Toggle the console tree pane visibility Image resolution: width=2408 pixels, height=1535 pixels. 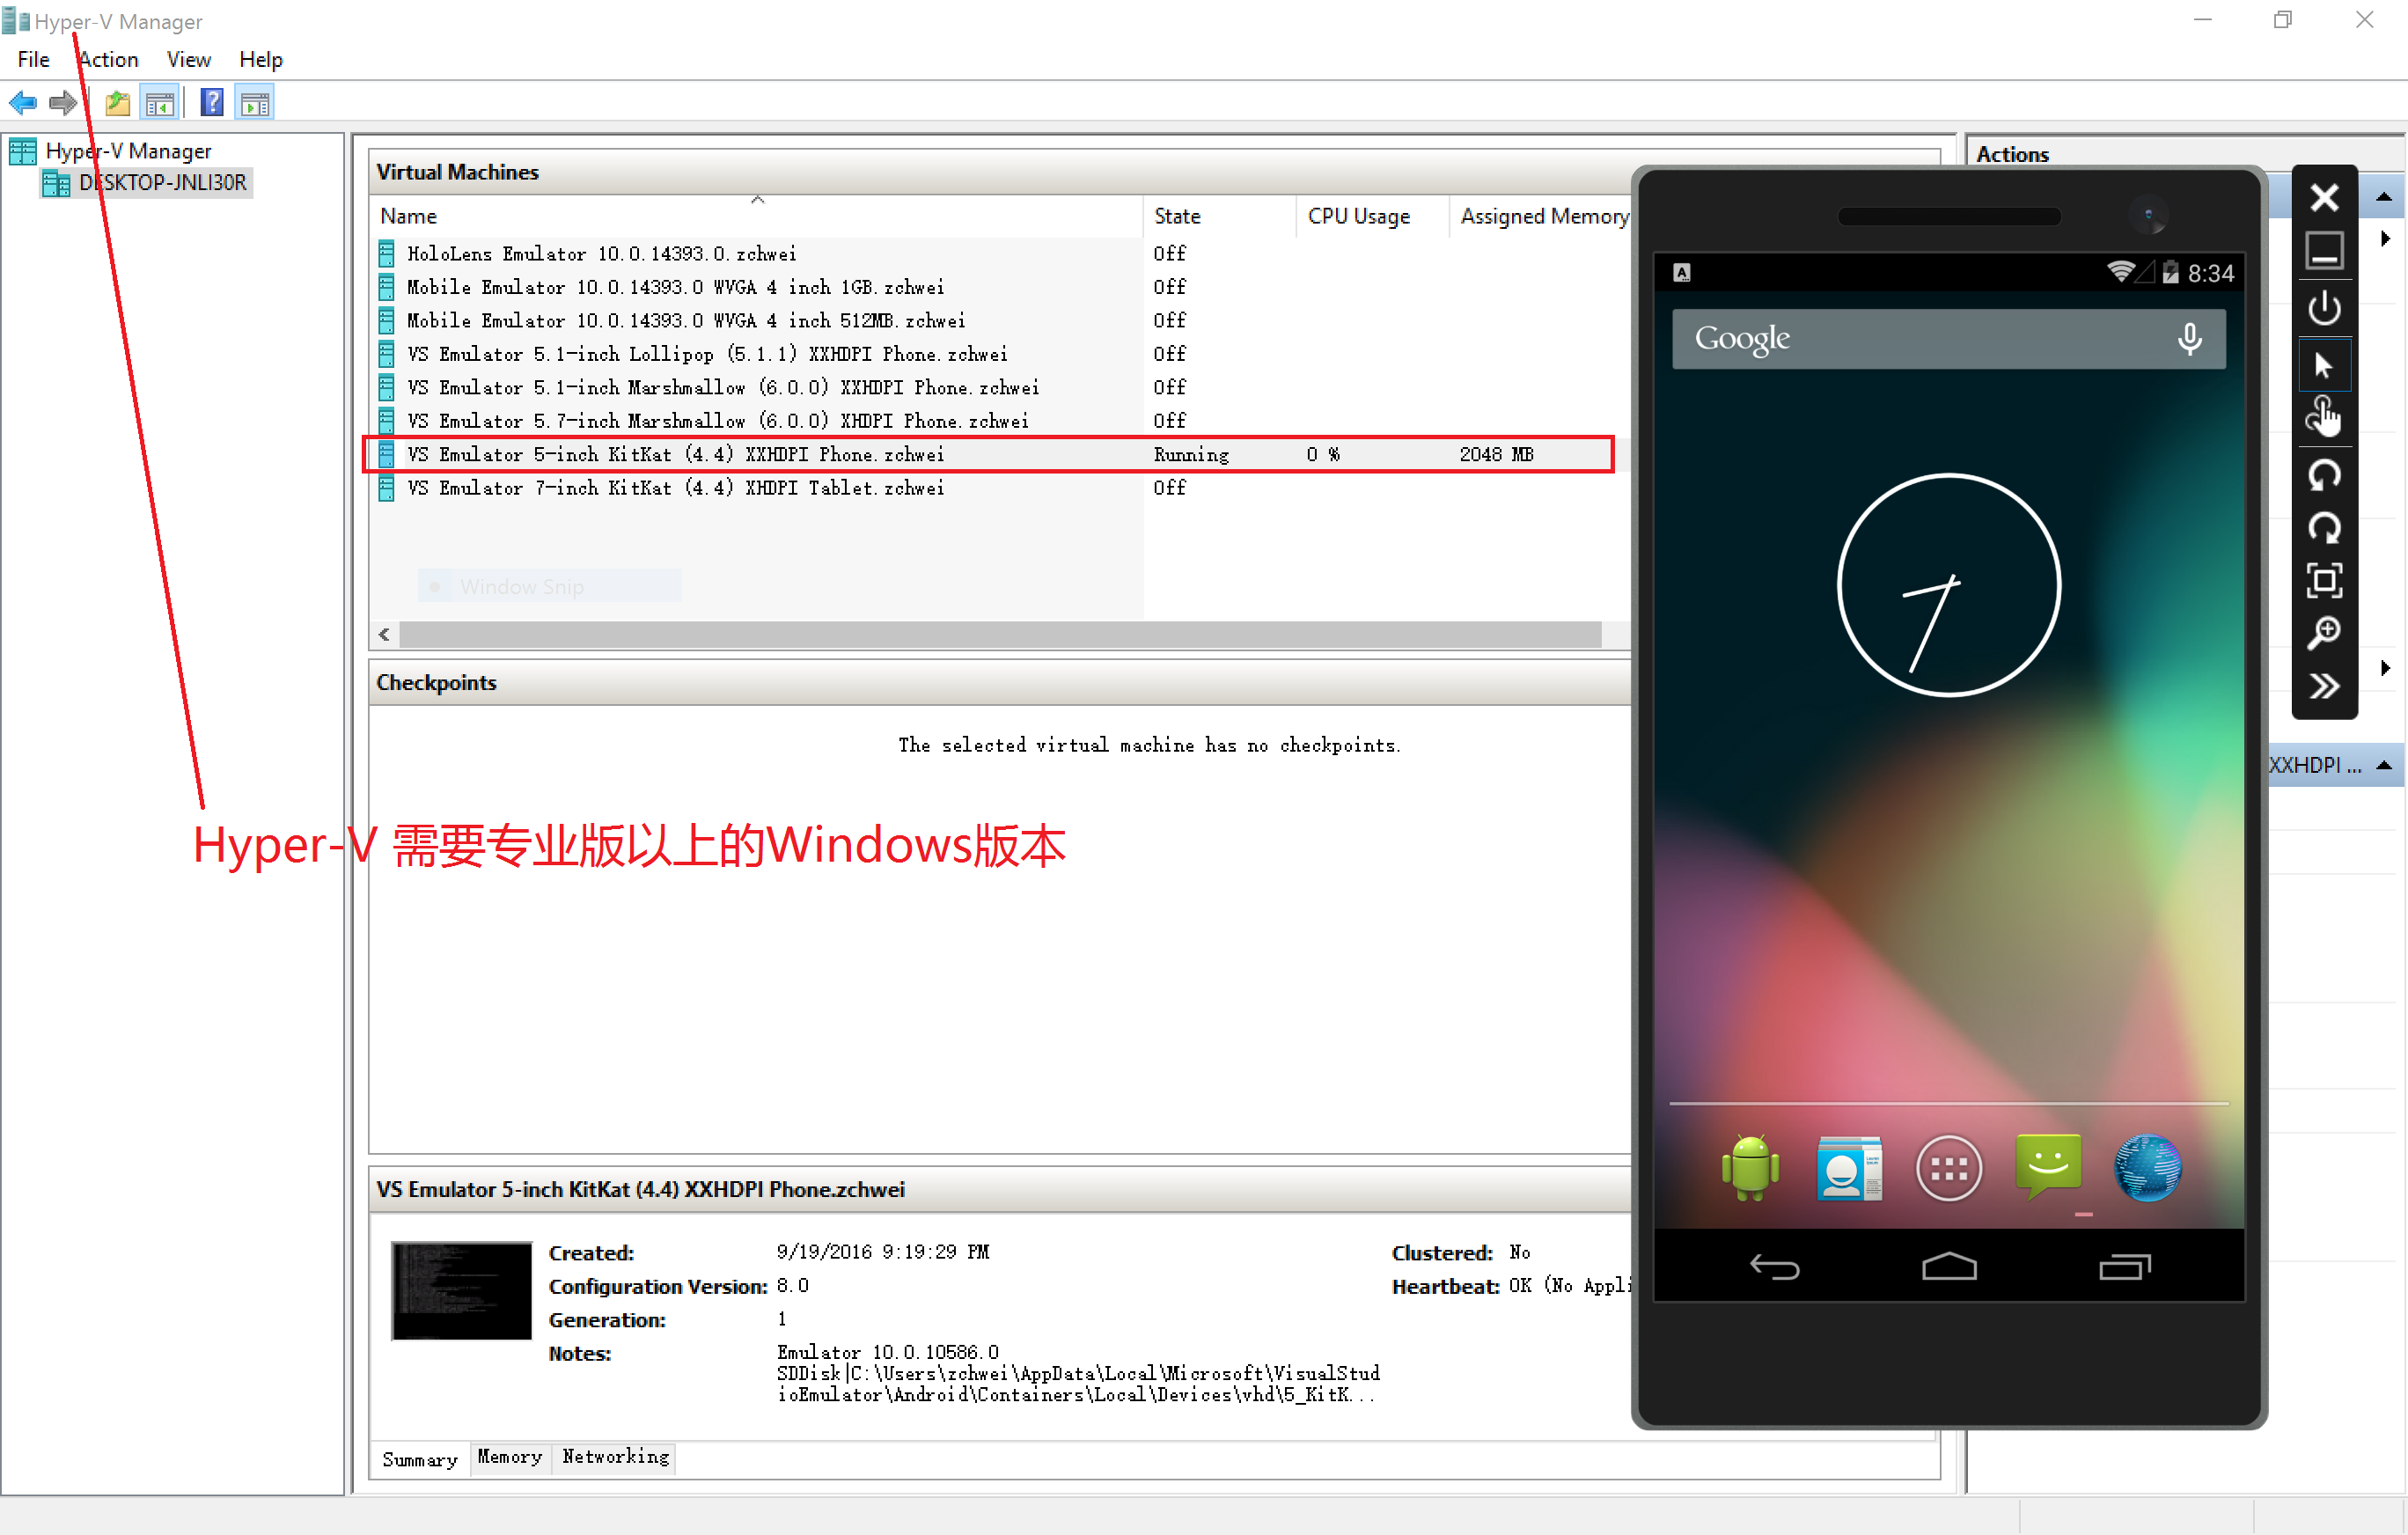160,101
